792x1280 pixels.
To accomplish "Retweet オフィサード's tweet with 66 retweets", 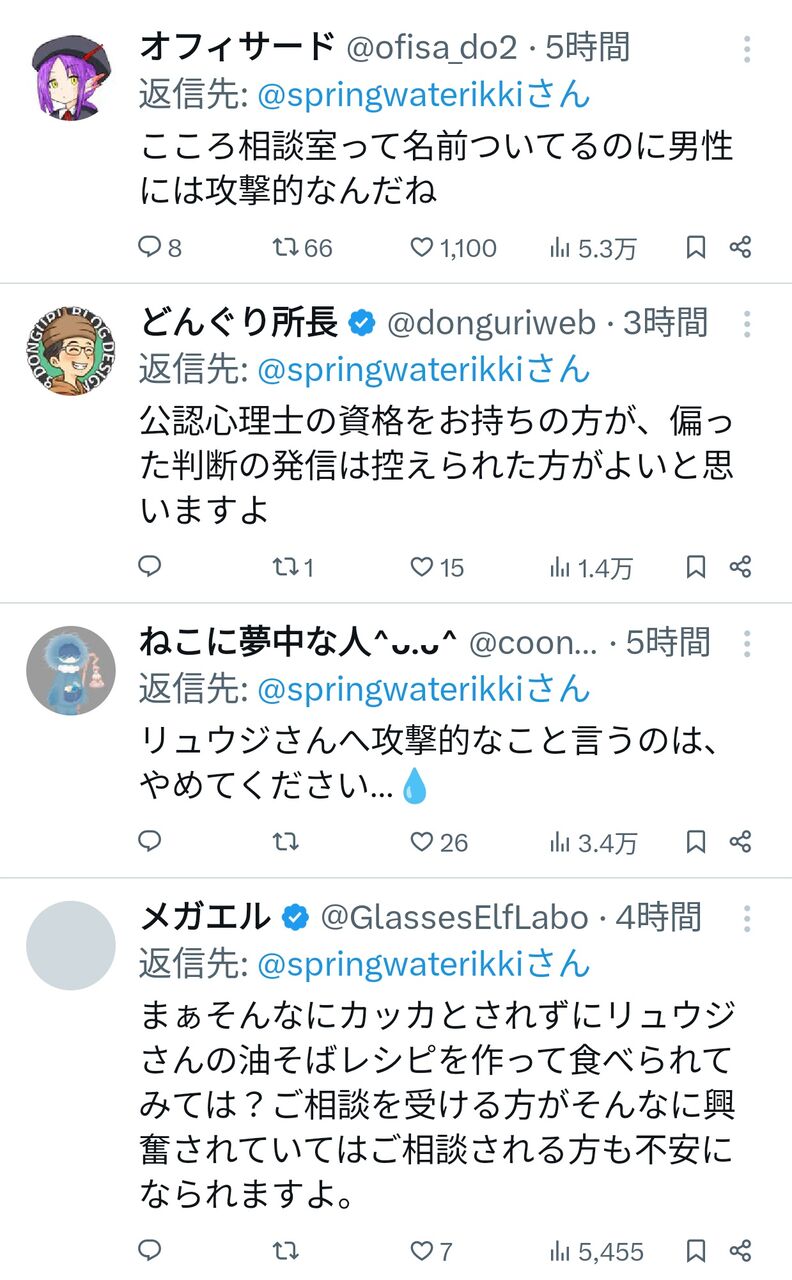I will tap(286, 247).
